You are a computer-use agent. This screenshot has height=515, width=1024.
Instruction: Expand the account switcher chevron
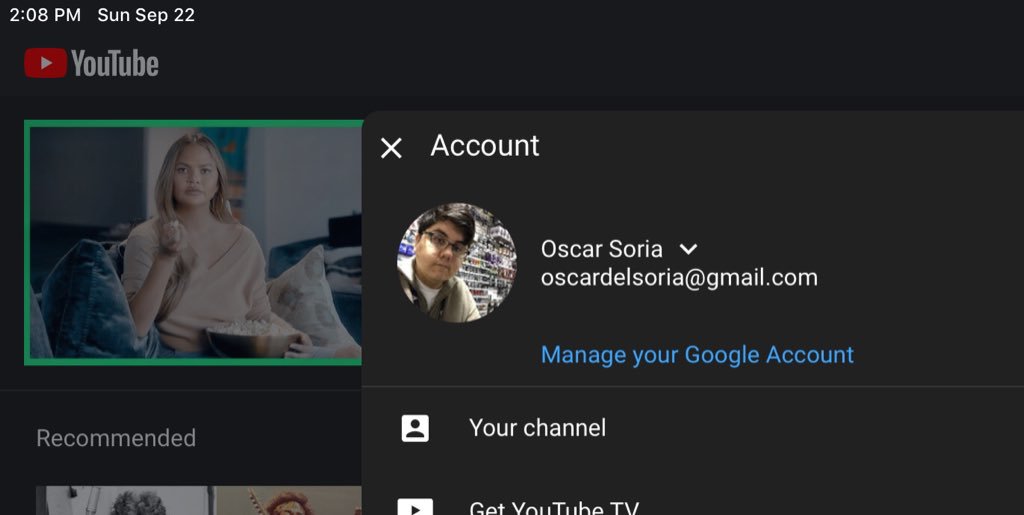pos(688,249)
